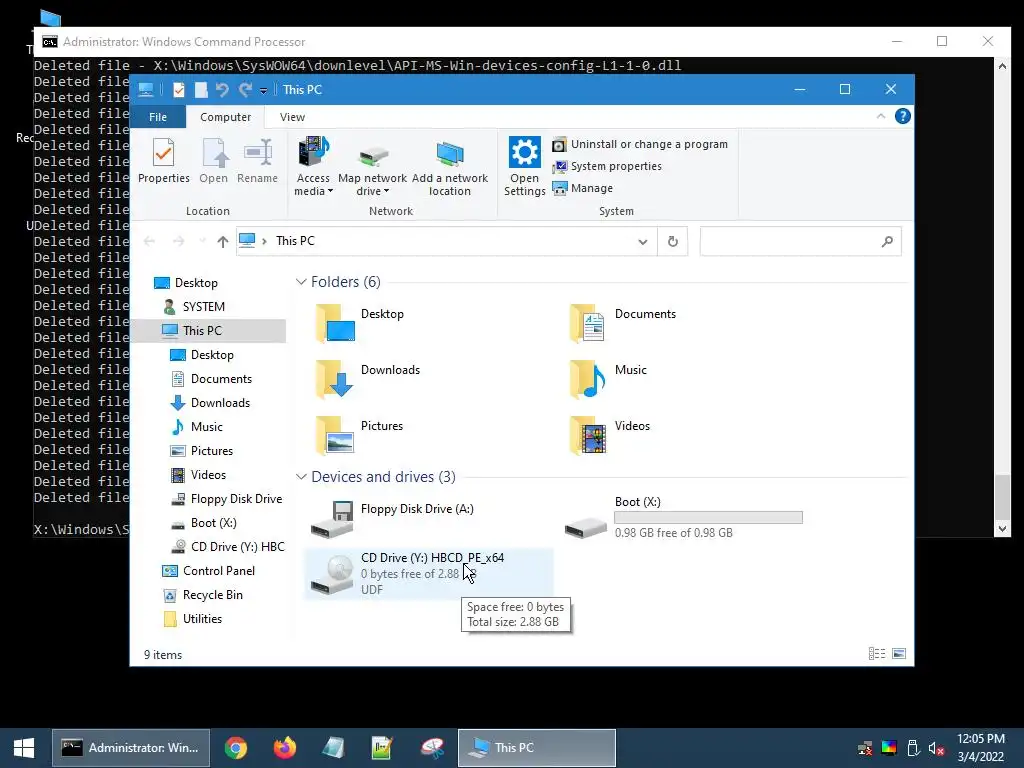1024x768 pixels.
Task: Click the Rename ribbon icon
Action: (257, 161)
